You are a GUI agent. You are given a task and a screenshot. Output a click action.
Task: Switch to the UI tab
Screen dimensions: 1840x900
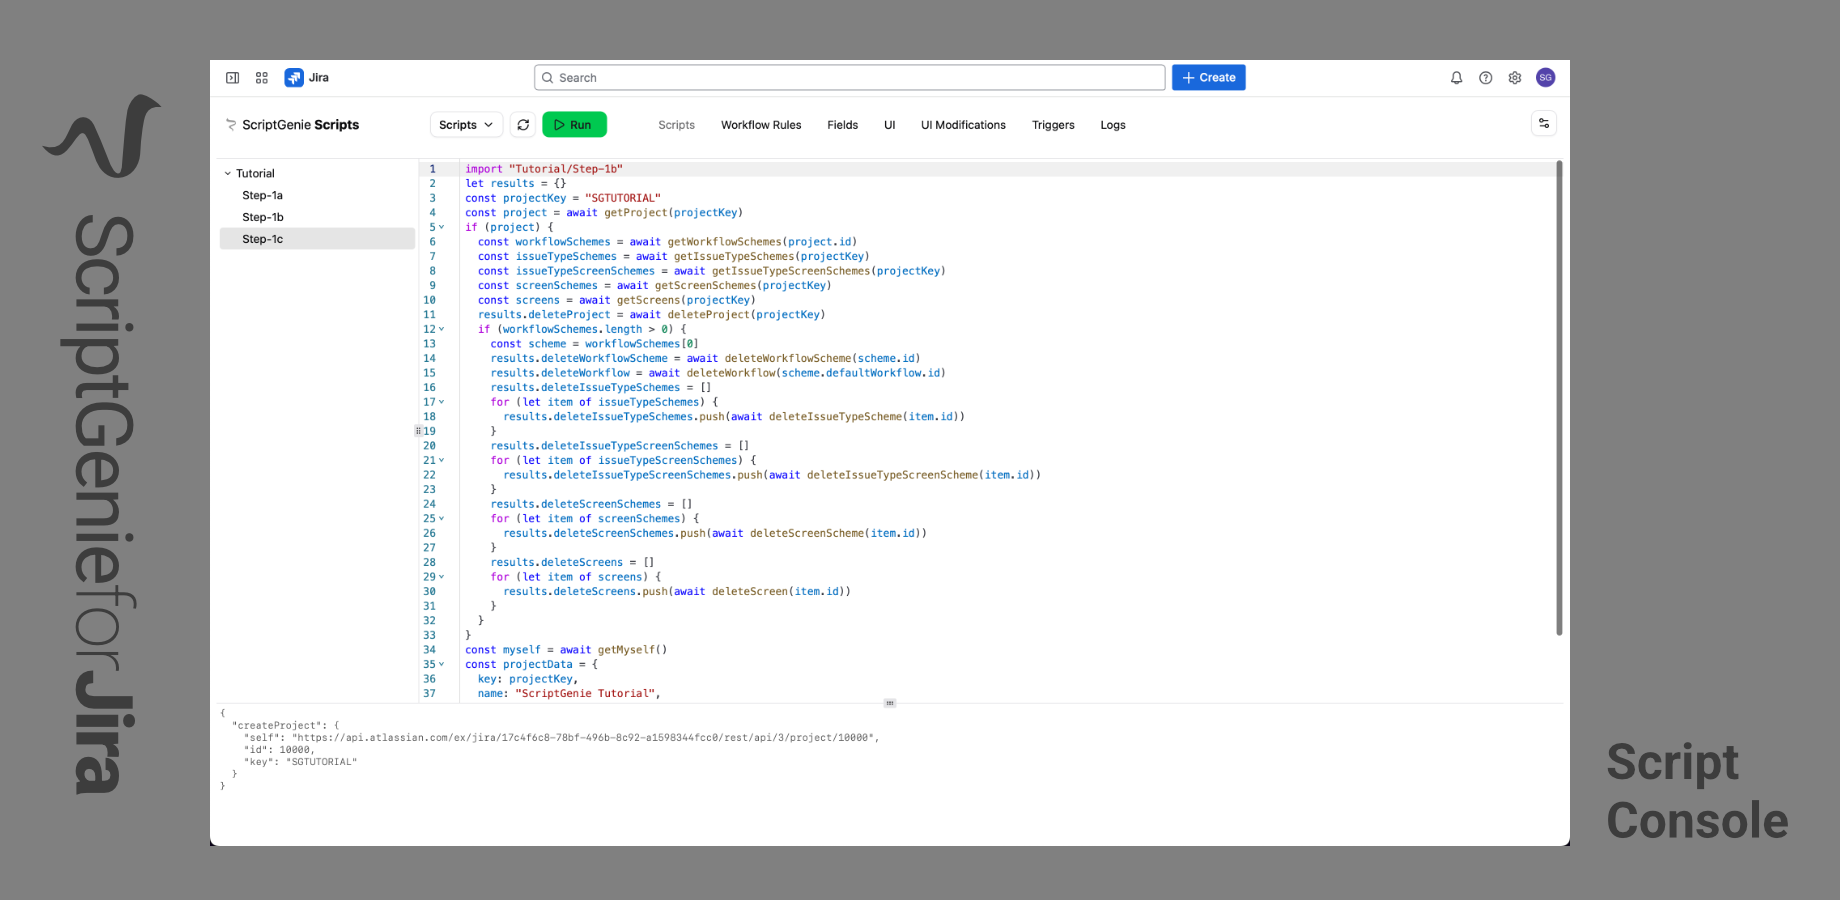(890, 125)
